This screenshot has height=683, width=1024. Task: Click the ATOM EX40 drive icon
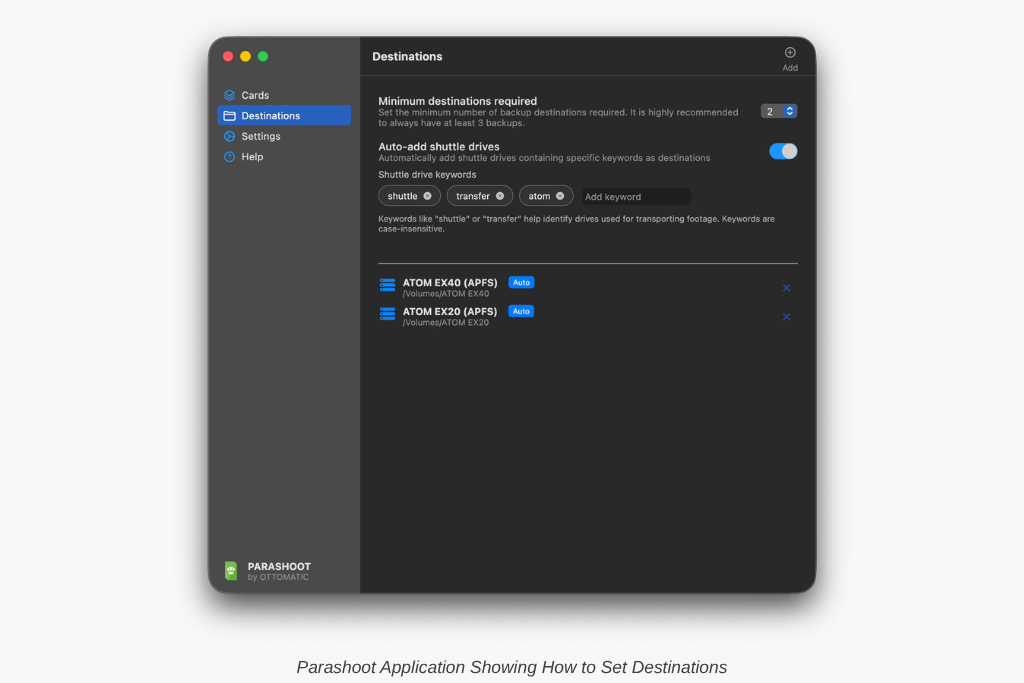tap(387, 285)
